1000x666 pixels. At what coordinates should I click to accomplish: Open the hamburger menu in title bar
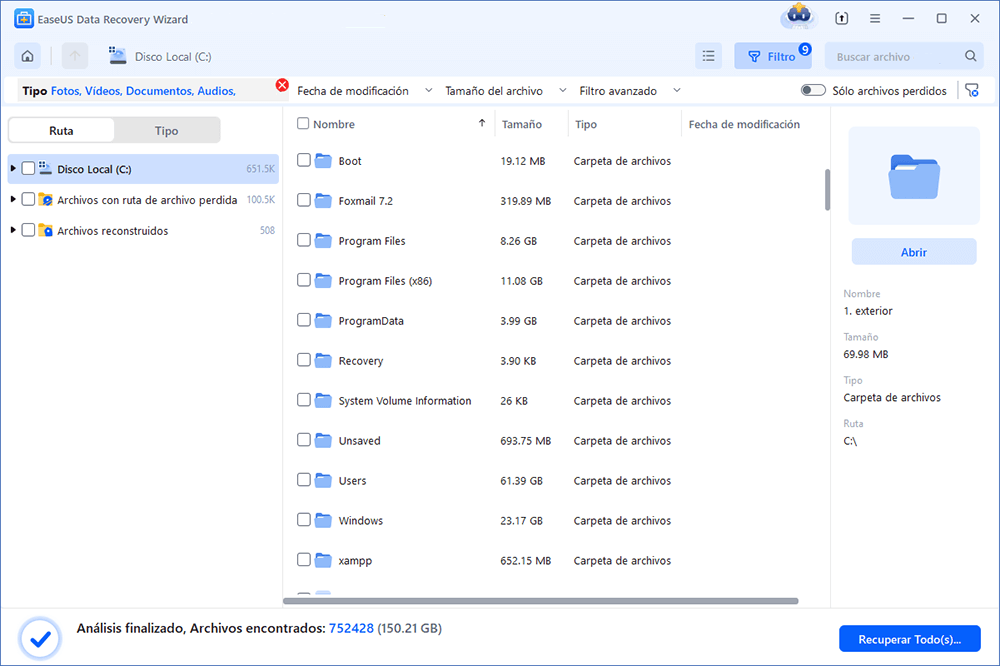875,19
